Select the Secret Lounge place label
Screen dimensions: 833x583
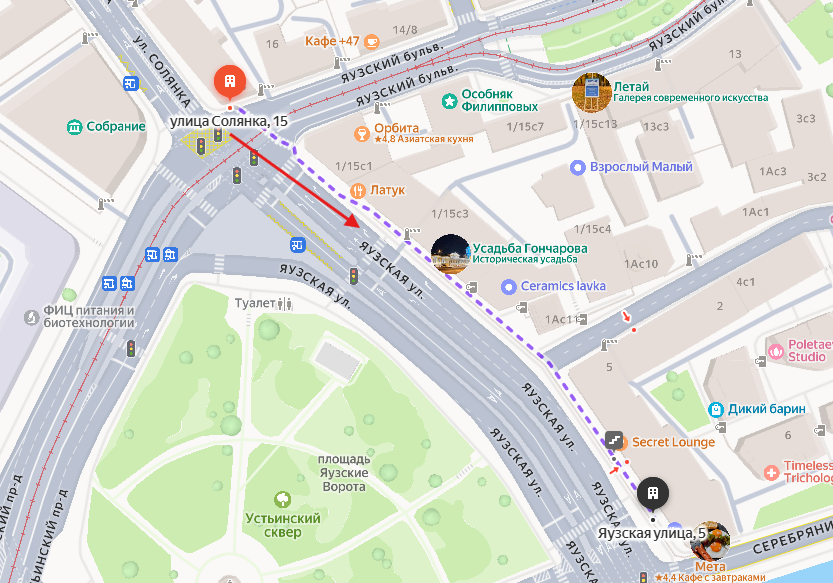click(673, 442)
